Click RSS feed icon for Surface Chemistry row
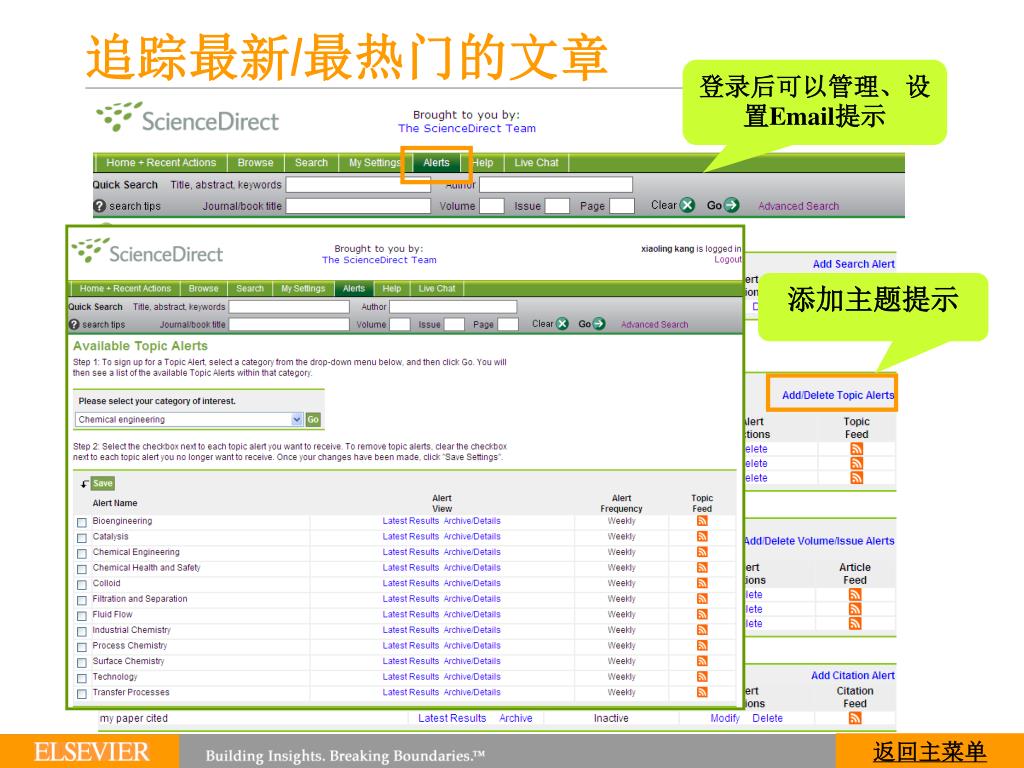 702,661
